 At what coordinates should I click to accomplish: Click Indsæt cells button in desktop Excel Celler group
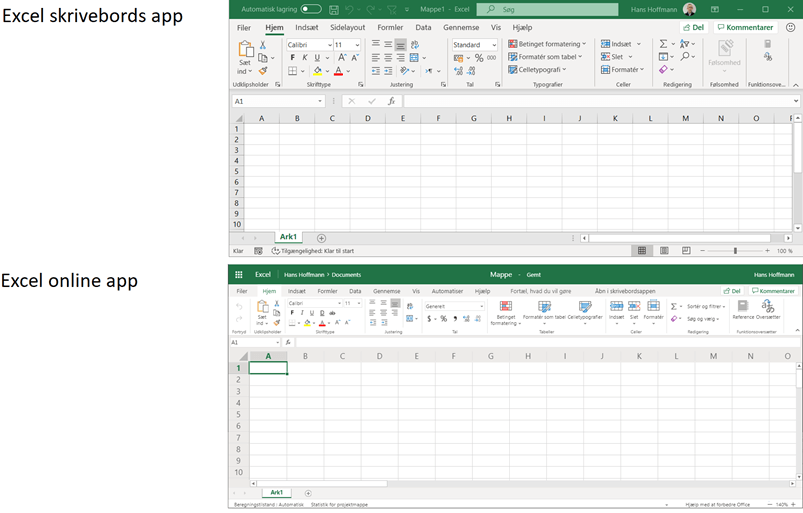tap(616, 44)
